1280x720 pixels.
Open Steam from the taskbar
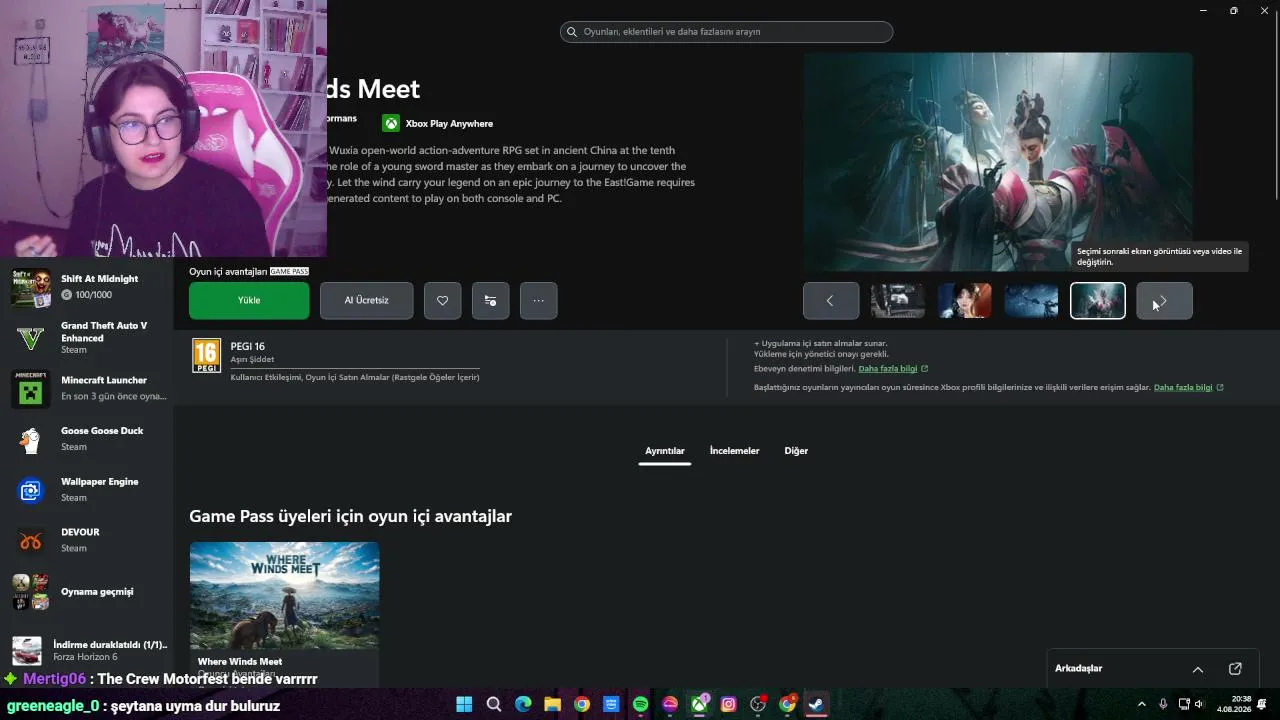[x=816, y=704]
